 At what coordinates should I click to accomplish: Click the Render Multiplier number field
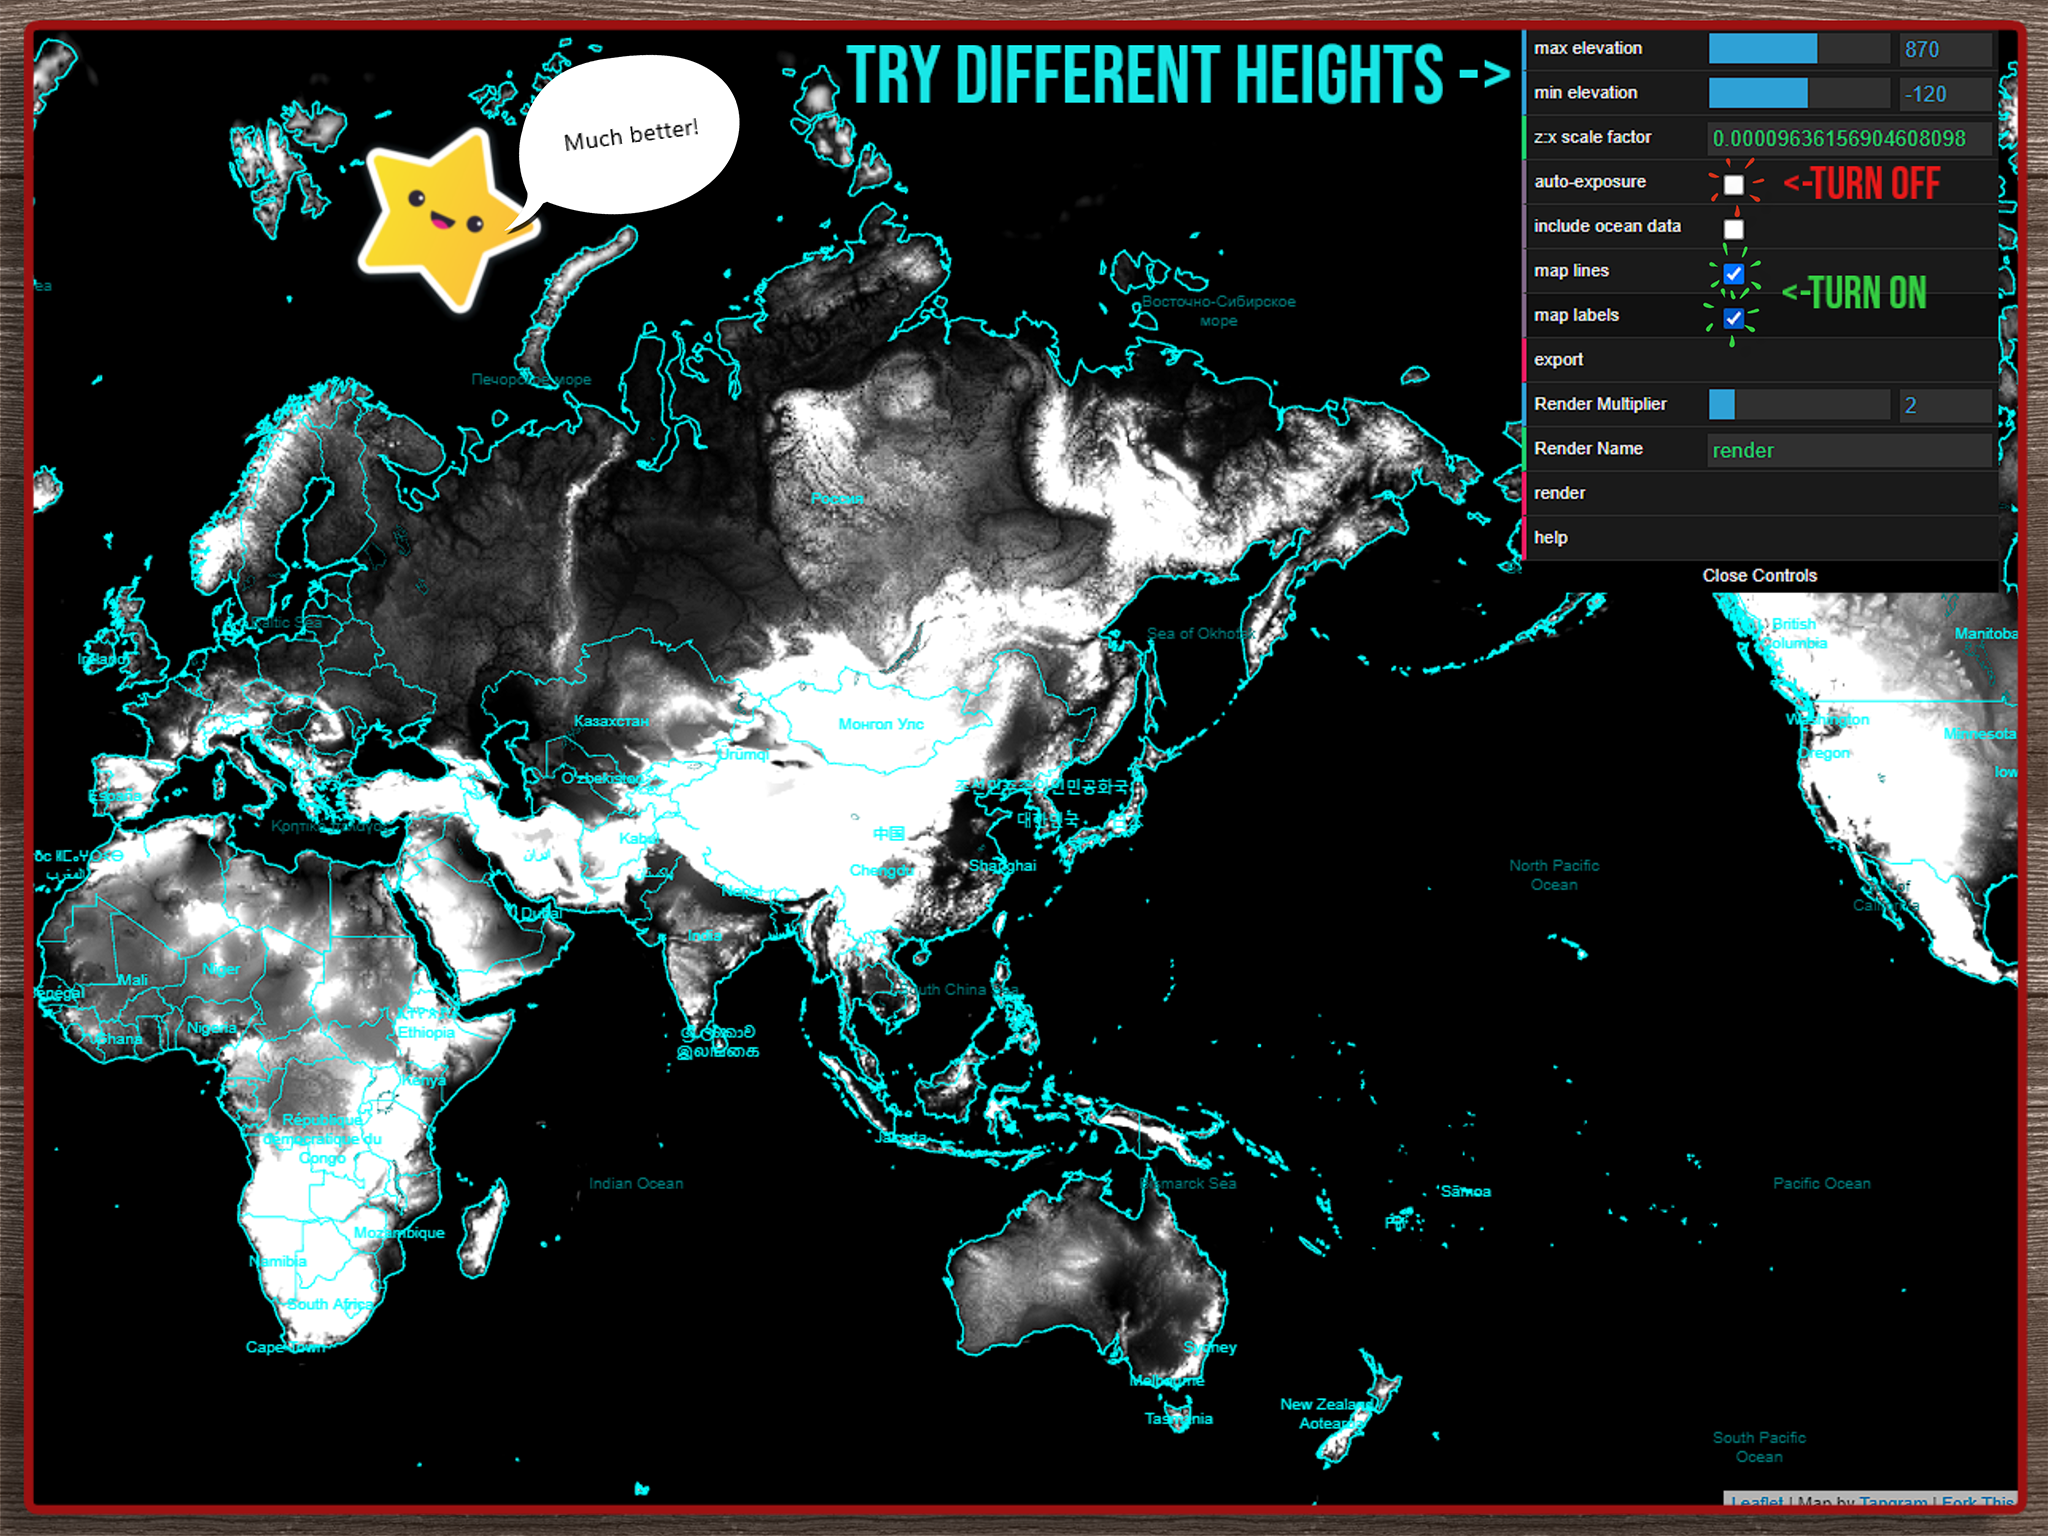click(x=1943, y=405)
